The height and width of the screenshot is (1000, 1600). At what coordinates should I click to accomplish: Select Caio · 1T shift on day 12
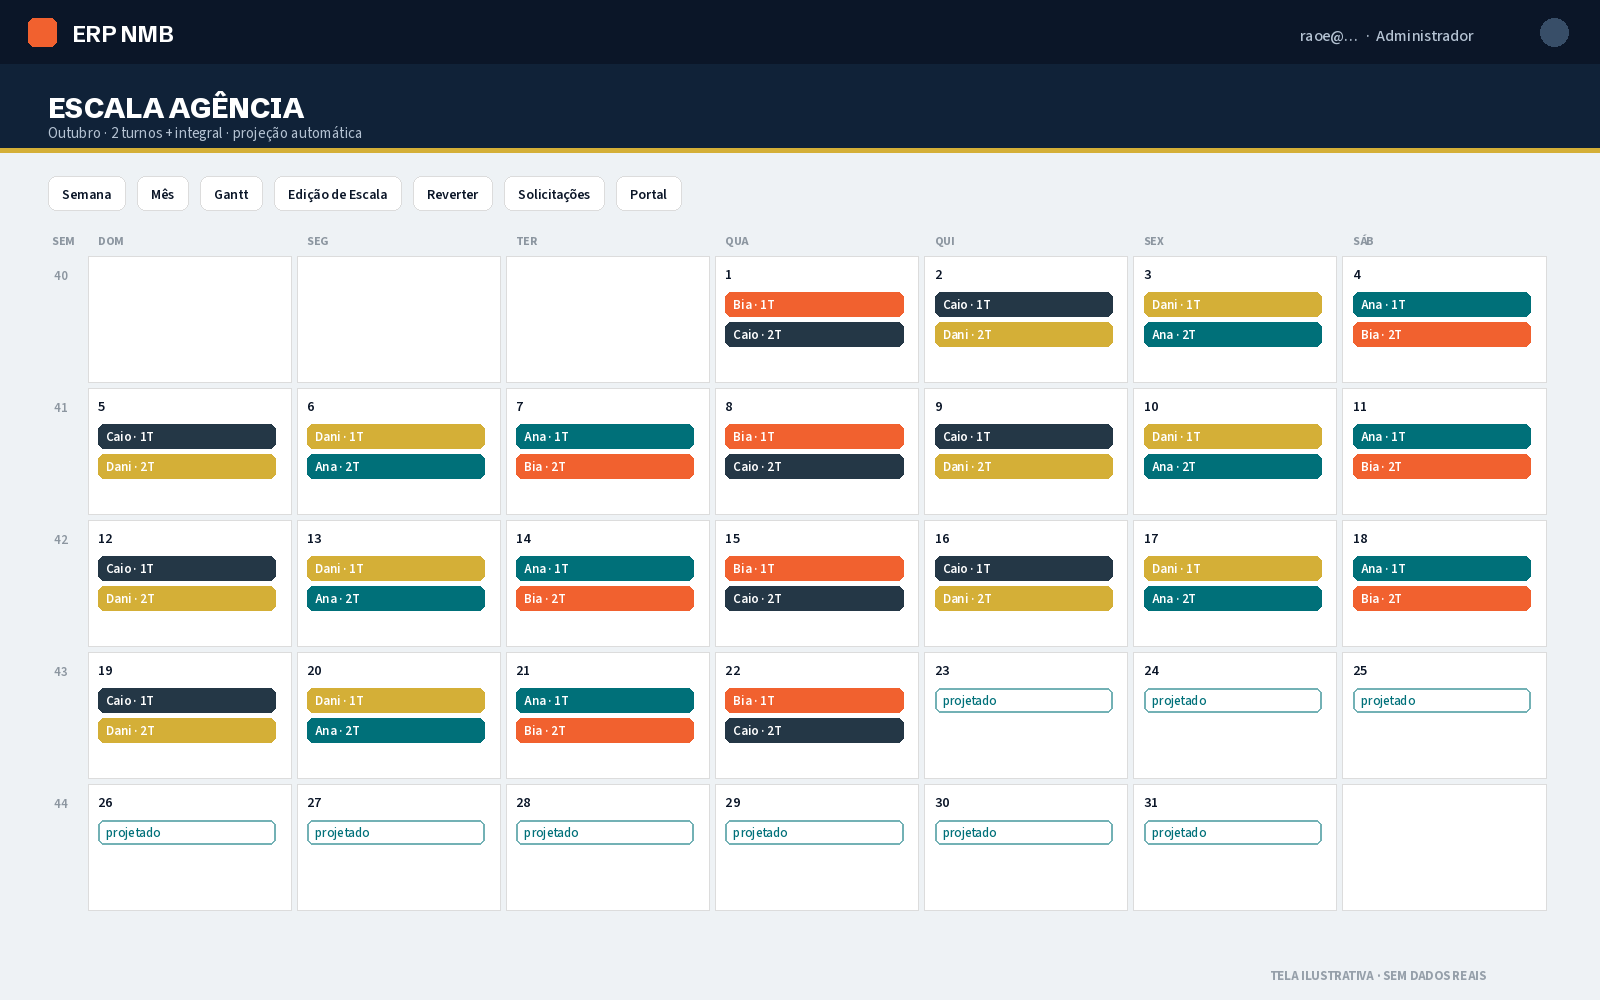pyautogui.click(x=187, y=569)
